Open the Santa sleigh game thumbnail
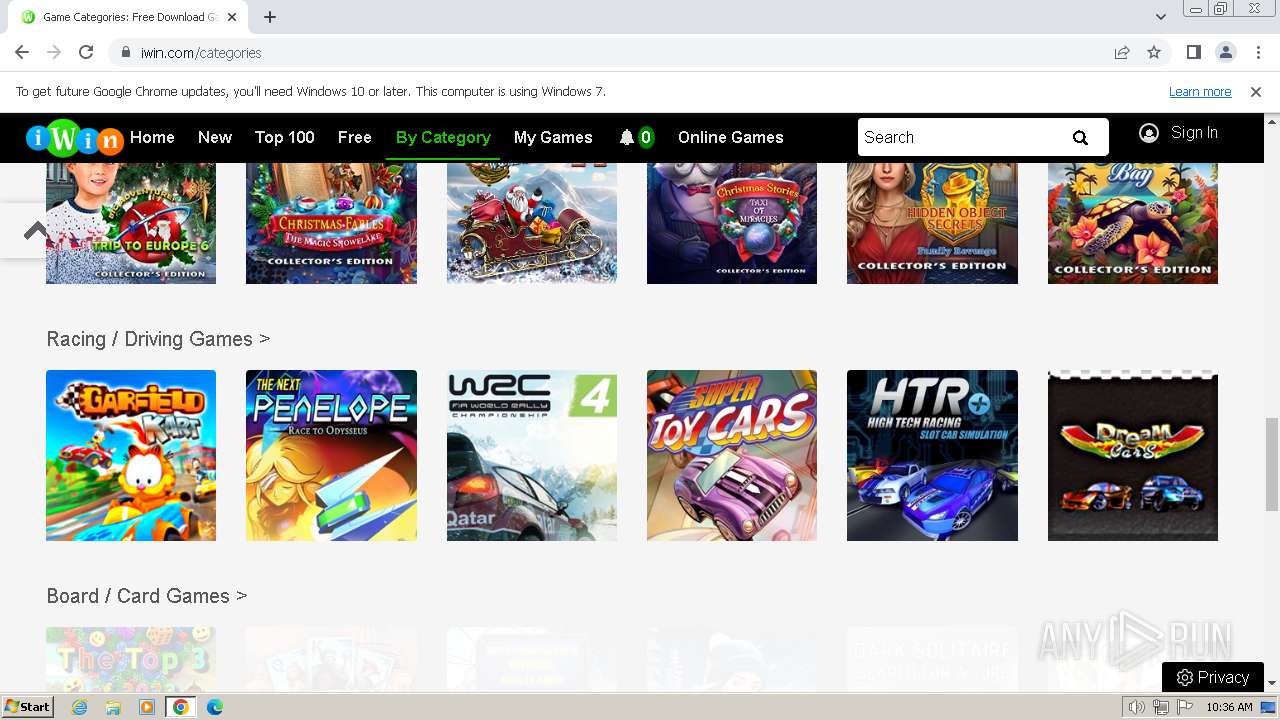Image resolution: width=1280 pixels, height=720 pixels. [532, 224]
